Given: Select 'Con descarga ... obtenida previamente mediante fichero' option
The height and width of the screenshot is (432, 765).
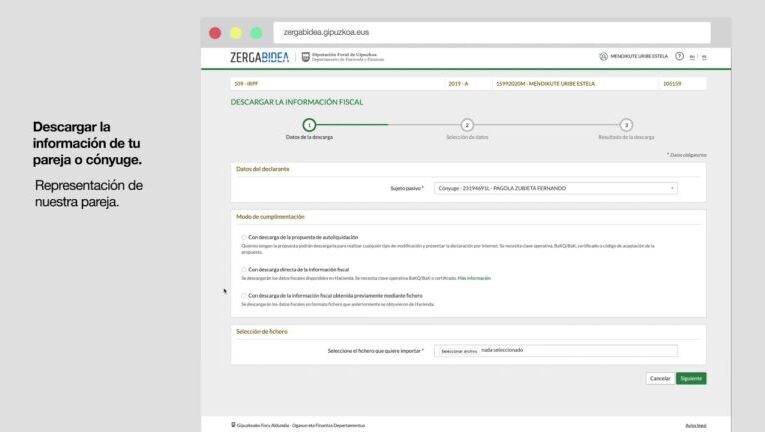Looking at the screenshot, I should (244, 296).
